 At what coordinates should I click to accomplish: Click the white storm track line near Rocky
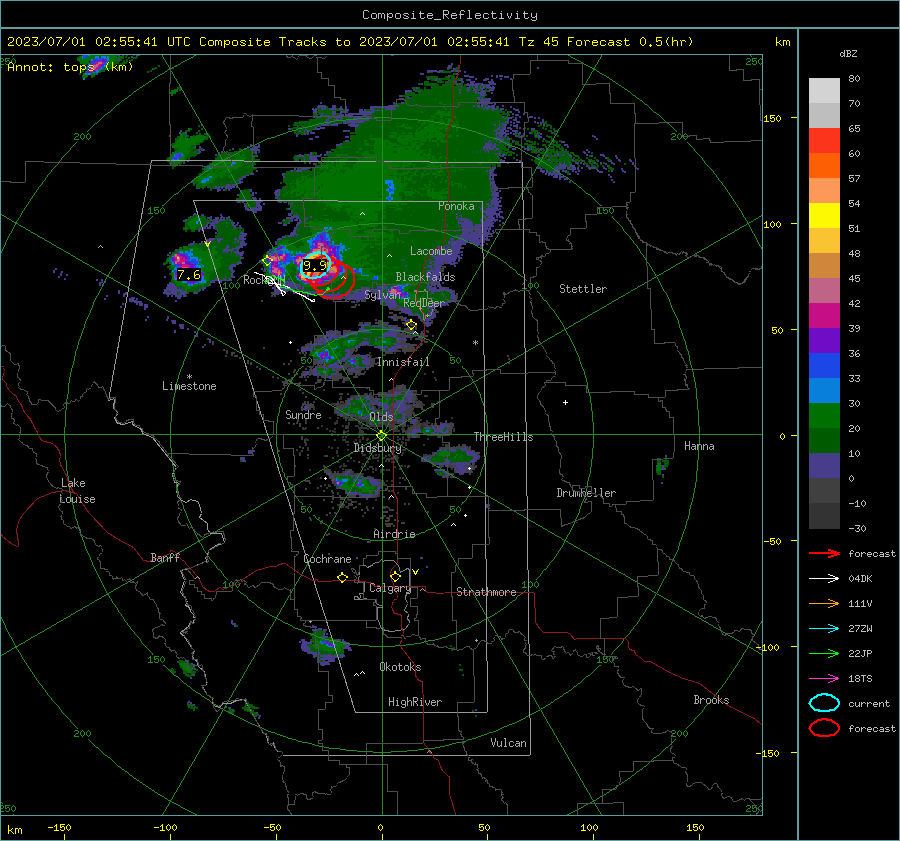284,287
